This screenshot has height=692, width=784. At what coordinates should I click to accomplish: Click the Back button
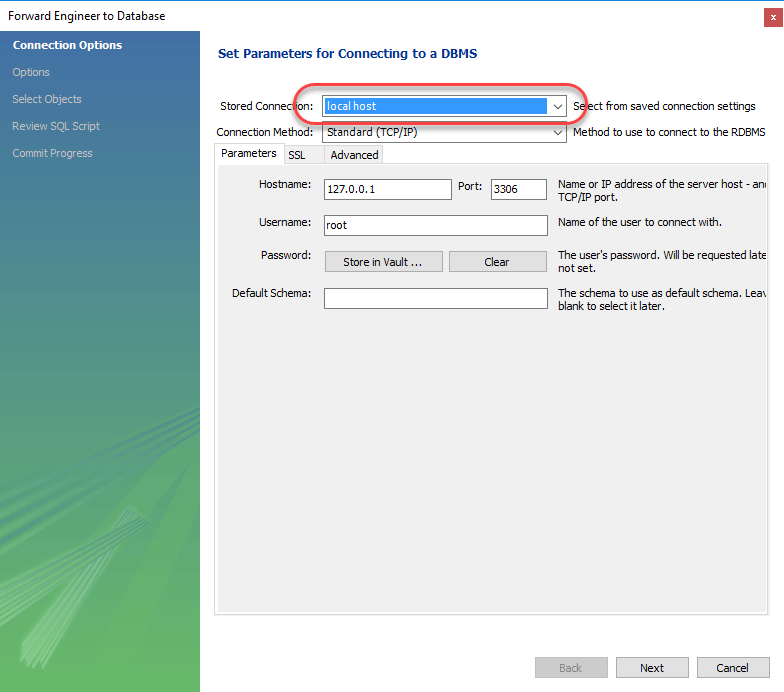click(x=571, y=668)
